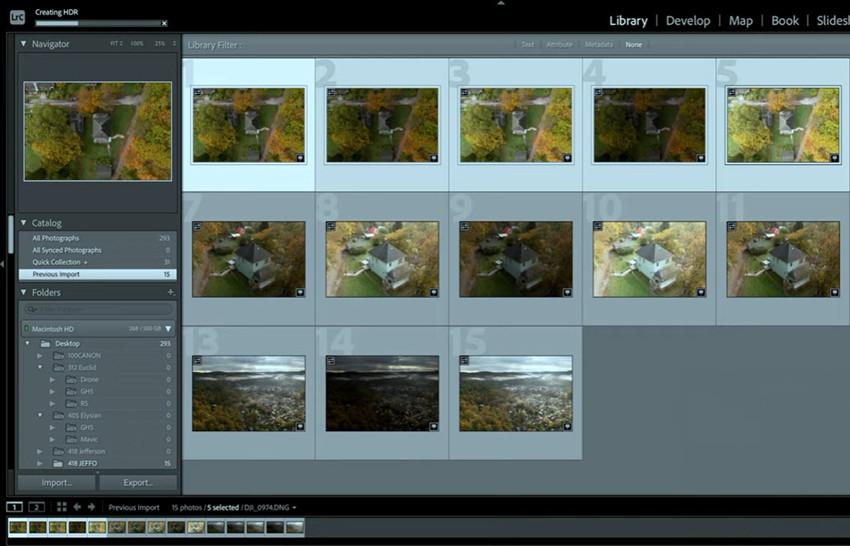Image resolution: width=850 pixels, height=546 pixels.
Task: Select grid photo 4, the dark exposure
Action: coord(649,125)
